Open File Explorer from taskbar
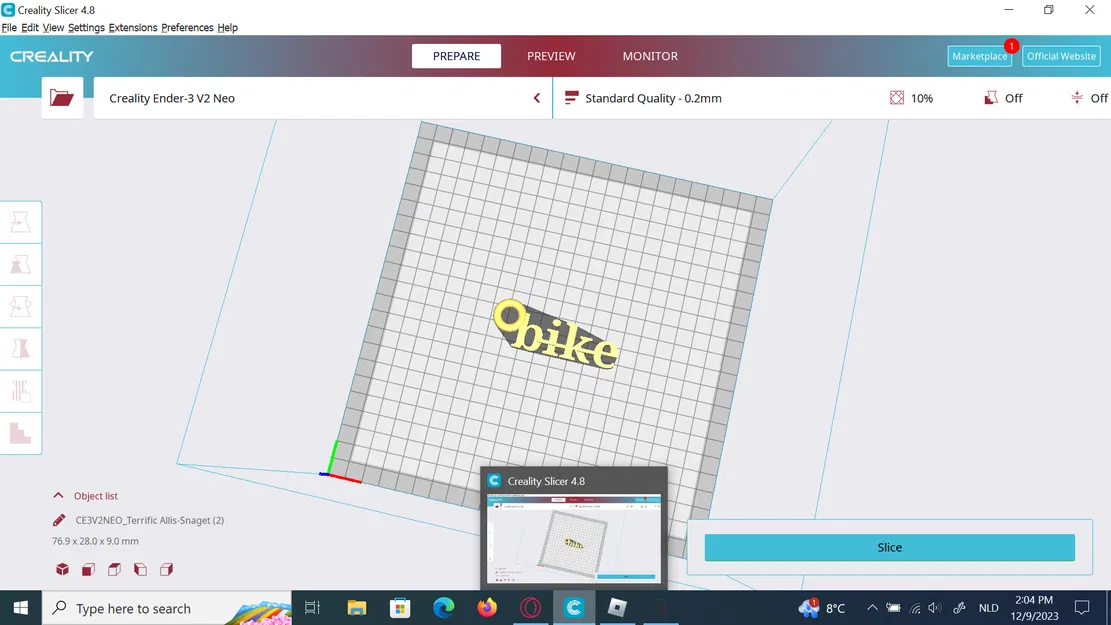Image resolution: width=1111 pixels, height=625 pixels. click(x=356, y=608)
